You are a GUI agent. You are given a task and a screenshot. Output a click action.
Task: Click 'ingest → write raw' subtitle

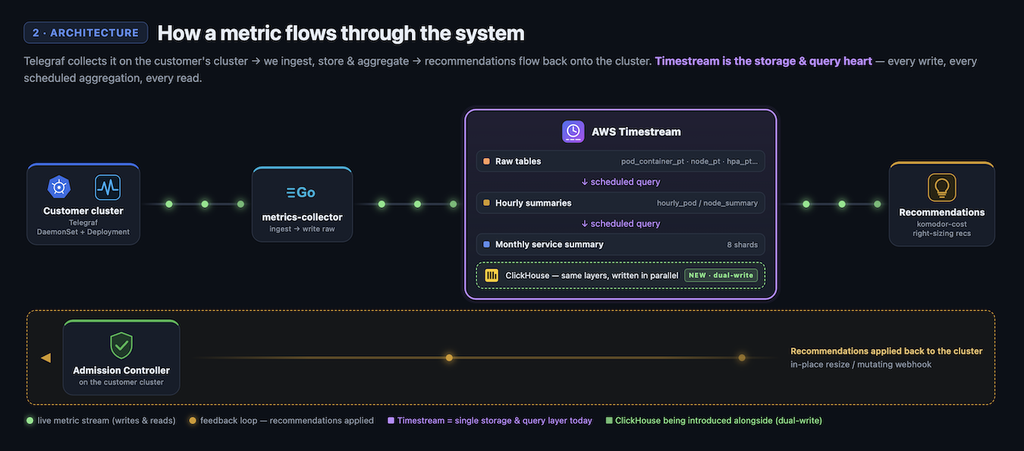pos(301,229)
